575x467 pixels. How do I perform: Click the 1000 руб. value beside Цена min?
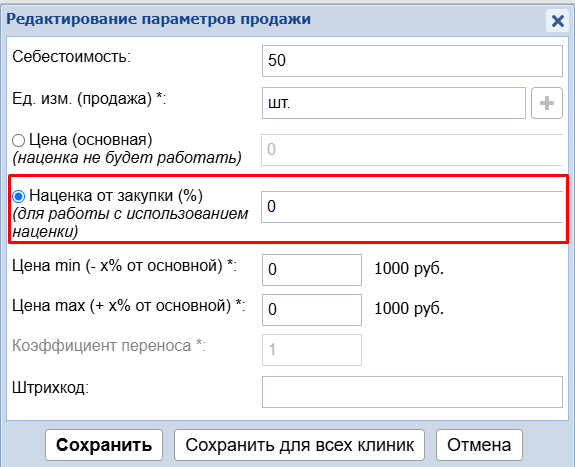[x=409, y=269]
